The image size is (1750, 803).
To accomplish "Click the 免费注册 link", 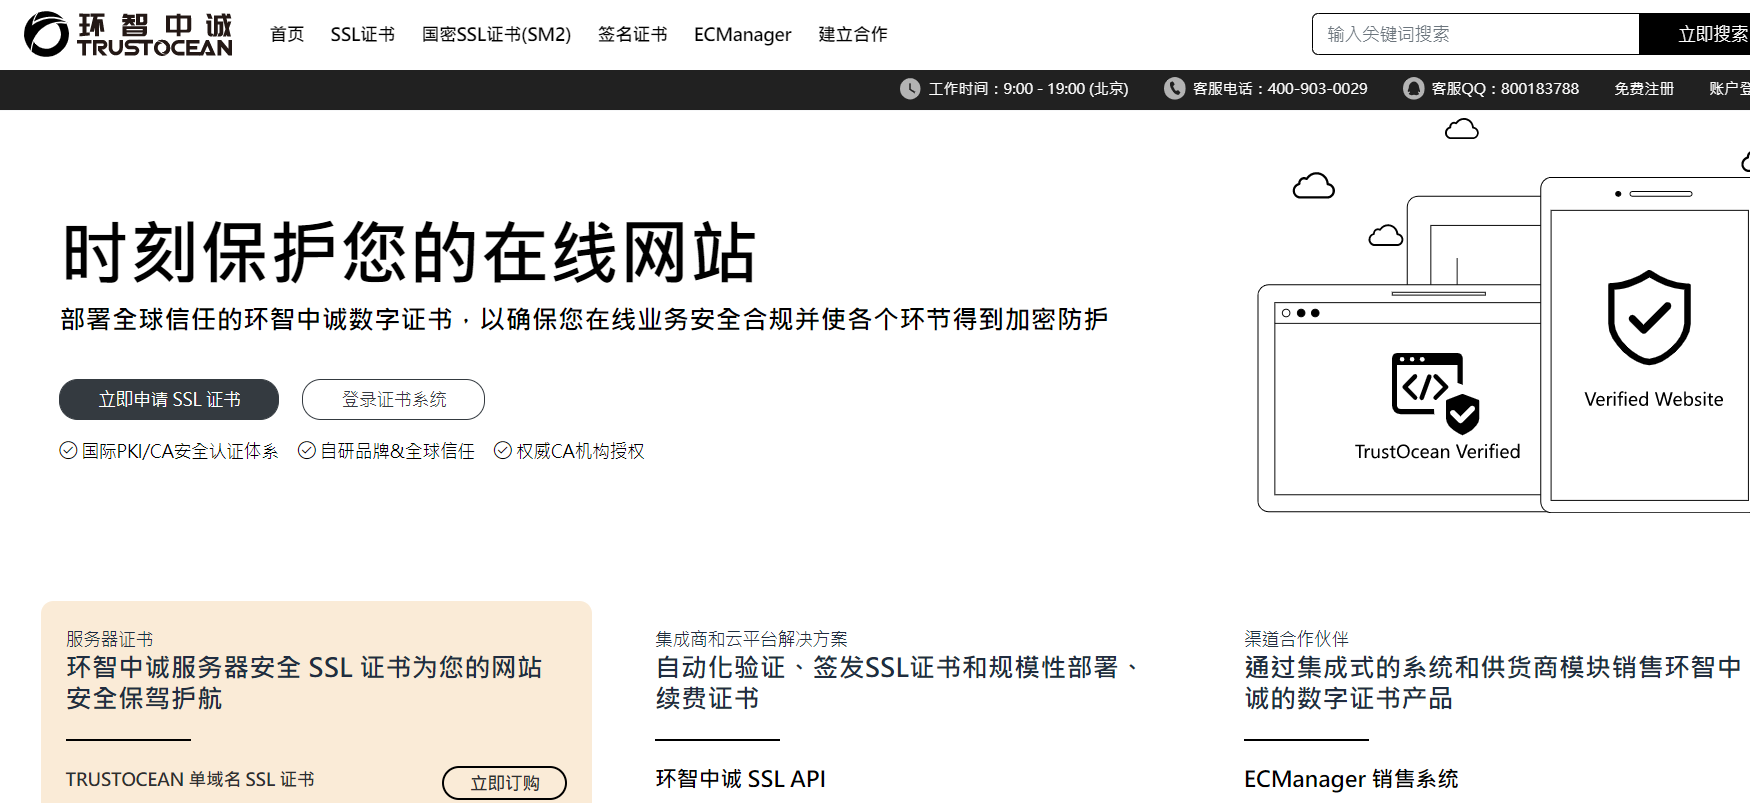I will click(1643, 89).
